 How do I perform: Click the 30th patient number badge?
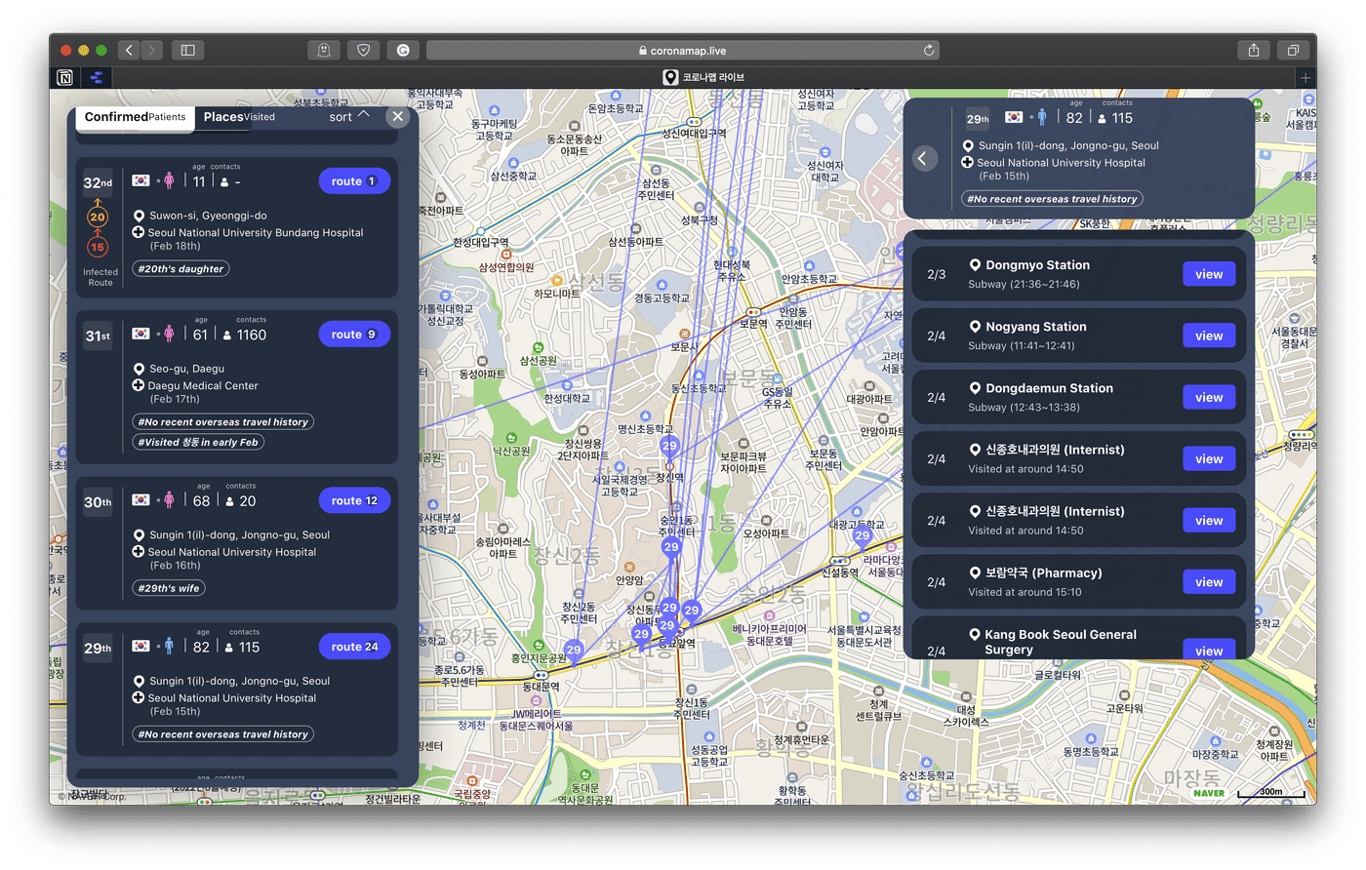pyautogui.click(x=97, y=502)
